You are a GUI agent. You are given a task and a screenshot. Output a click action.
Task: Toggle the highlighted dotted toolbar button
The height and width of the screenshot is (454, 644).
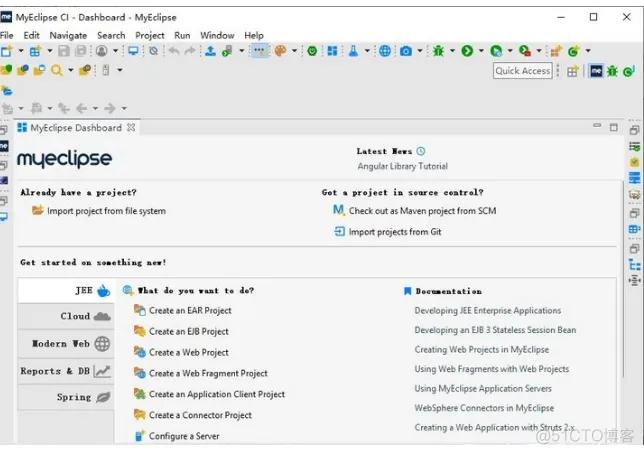tap(260, 51)
